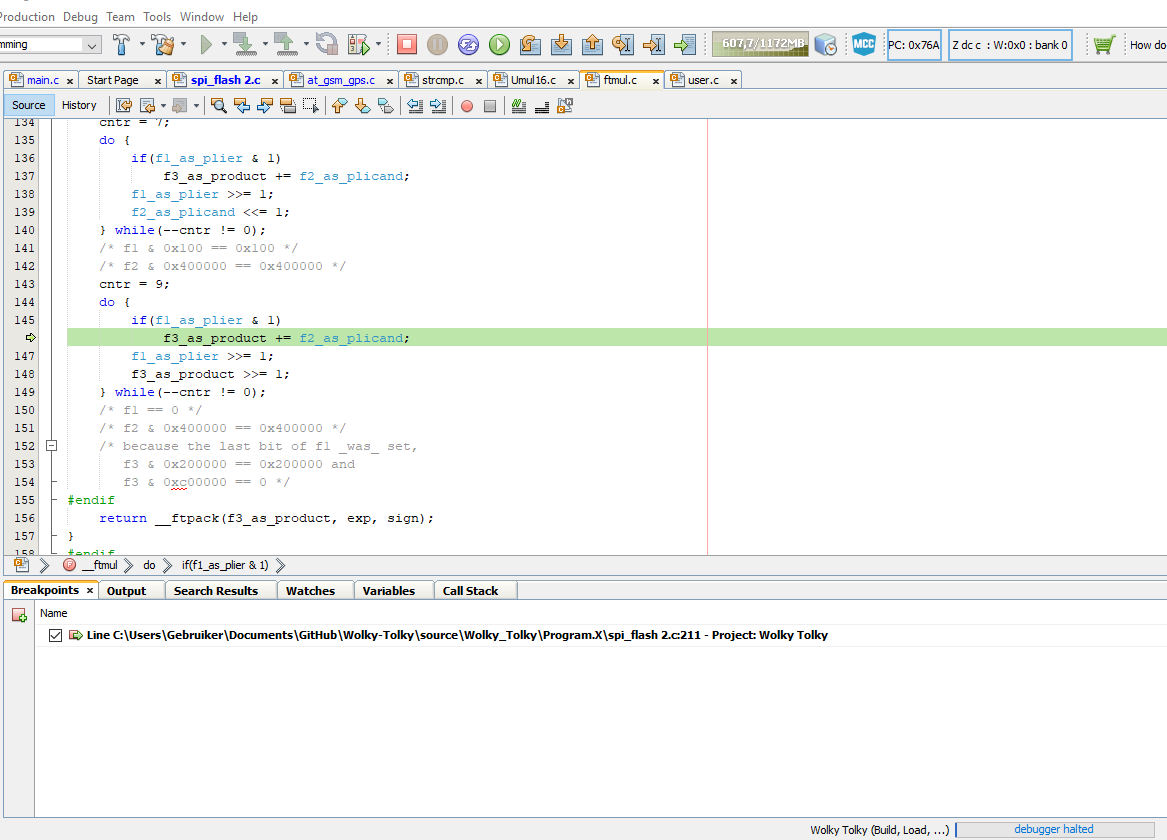Image resolution: width=1167 pixels, height=840 pixels.
Task: Open the Watches tab
Action: pos(310,591)
